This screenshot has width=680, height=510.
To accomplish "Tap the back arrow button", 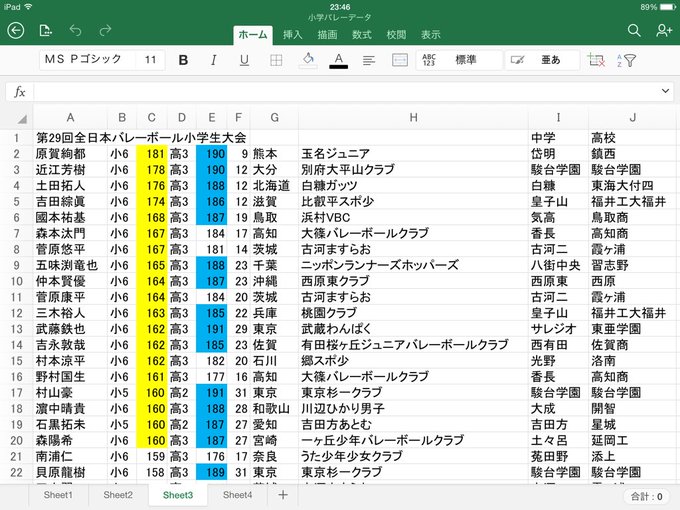I will (x=16, y=31).
